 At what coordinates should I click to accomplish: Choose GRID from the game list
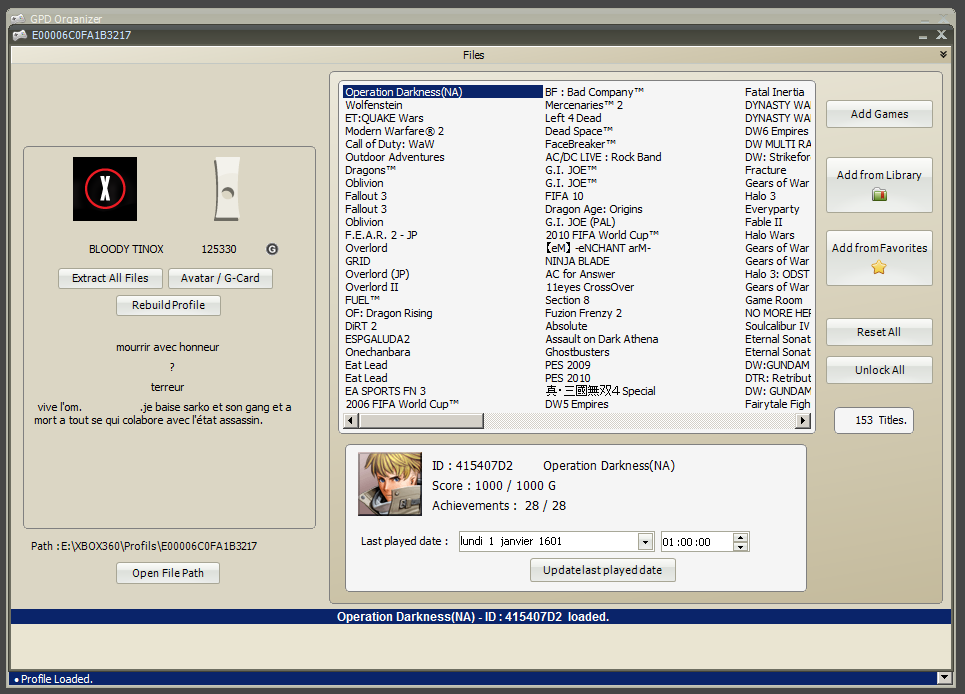pos(358,261)
